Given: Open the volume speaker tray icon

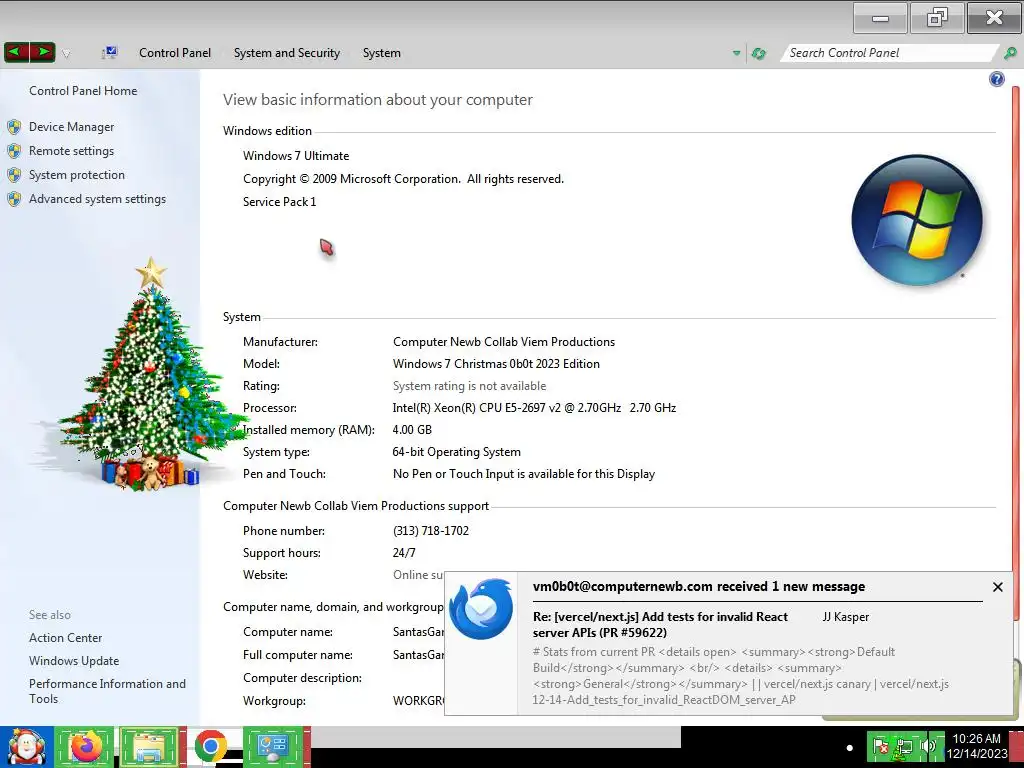Looking at the screenshot, I should tap(928, 746).
